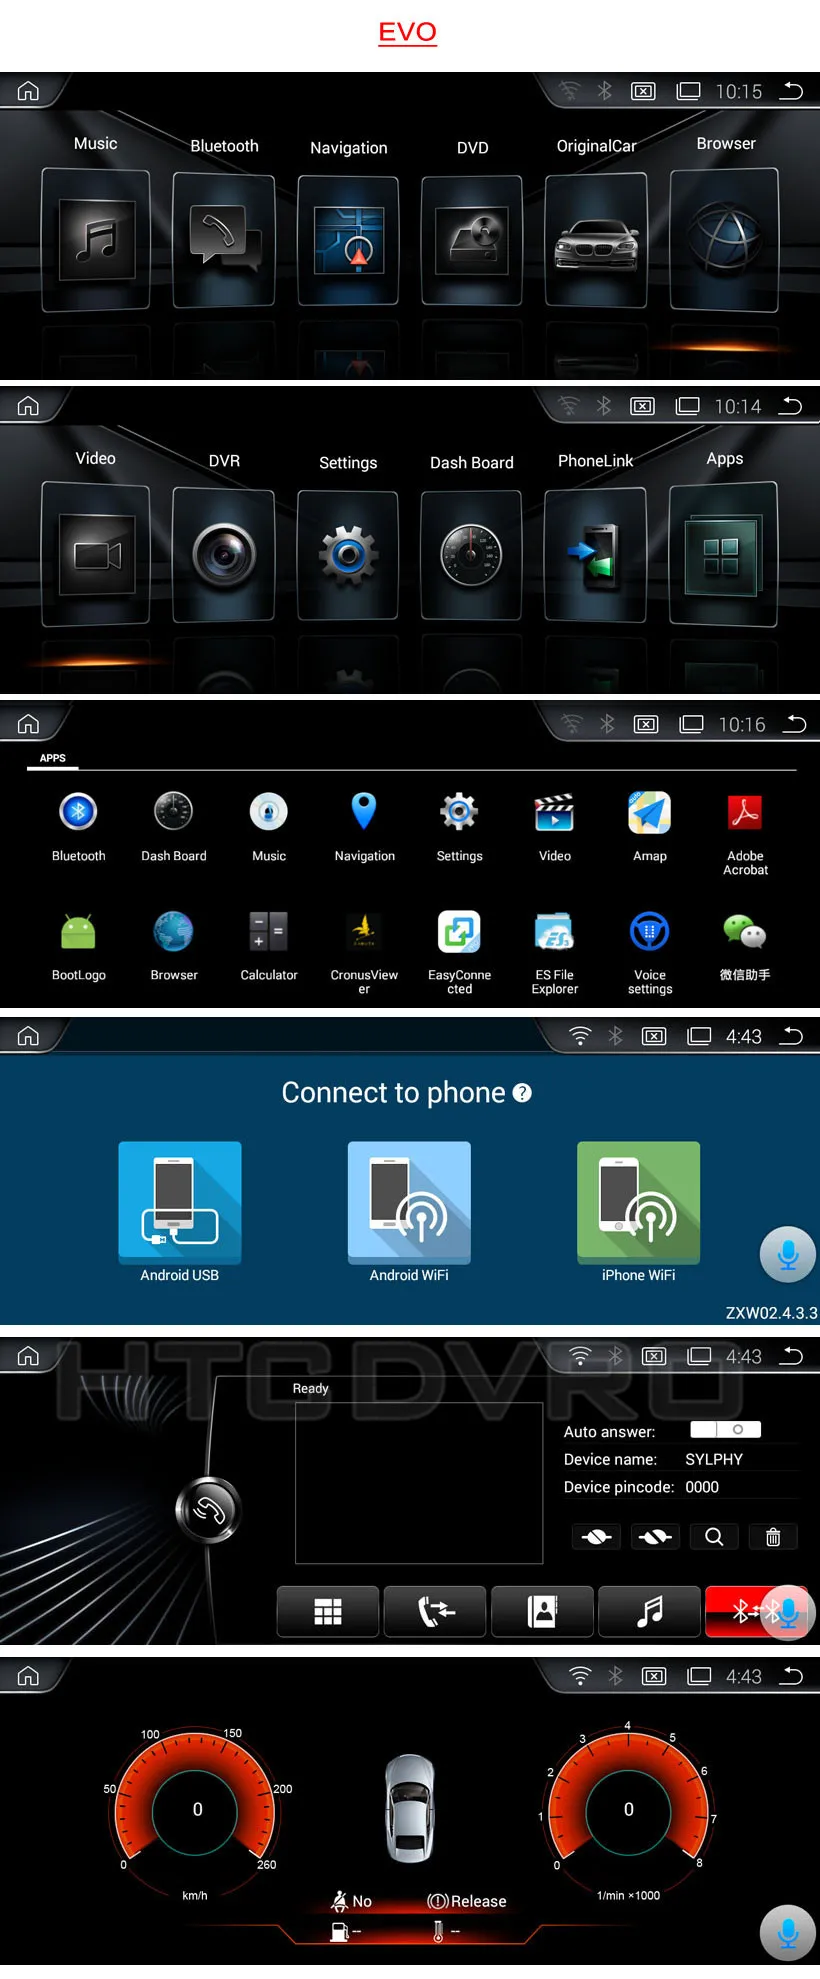
Task: Toggle the Auto answer switch
Action: coord(726,1430)
